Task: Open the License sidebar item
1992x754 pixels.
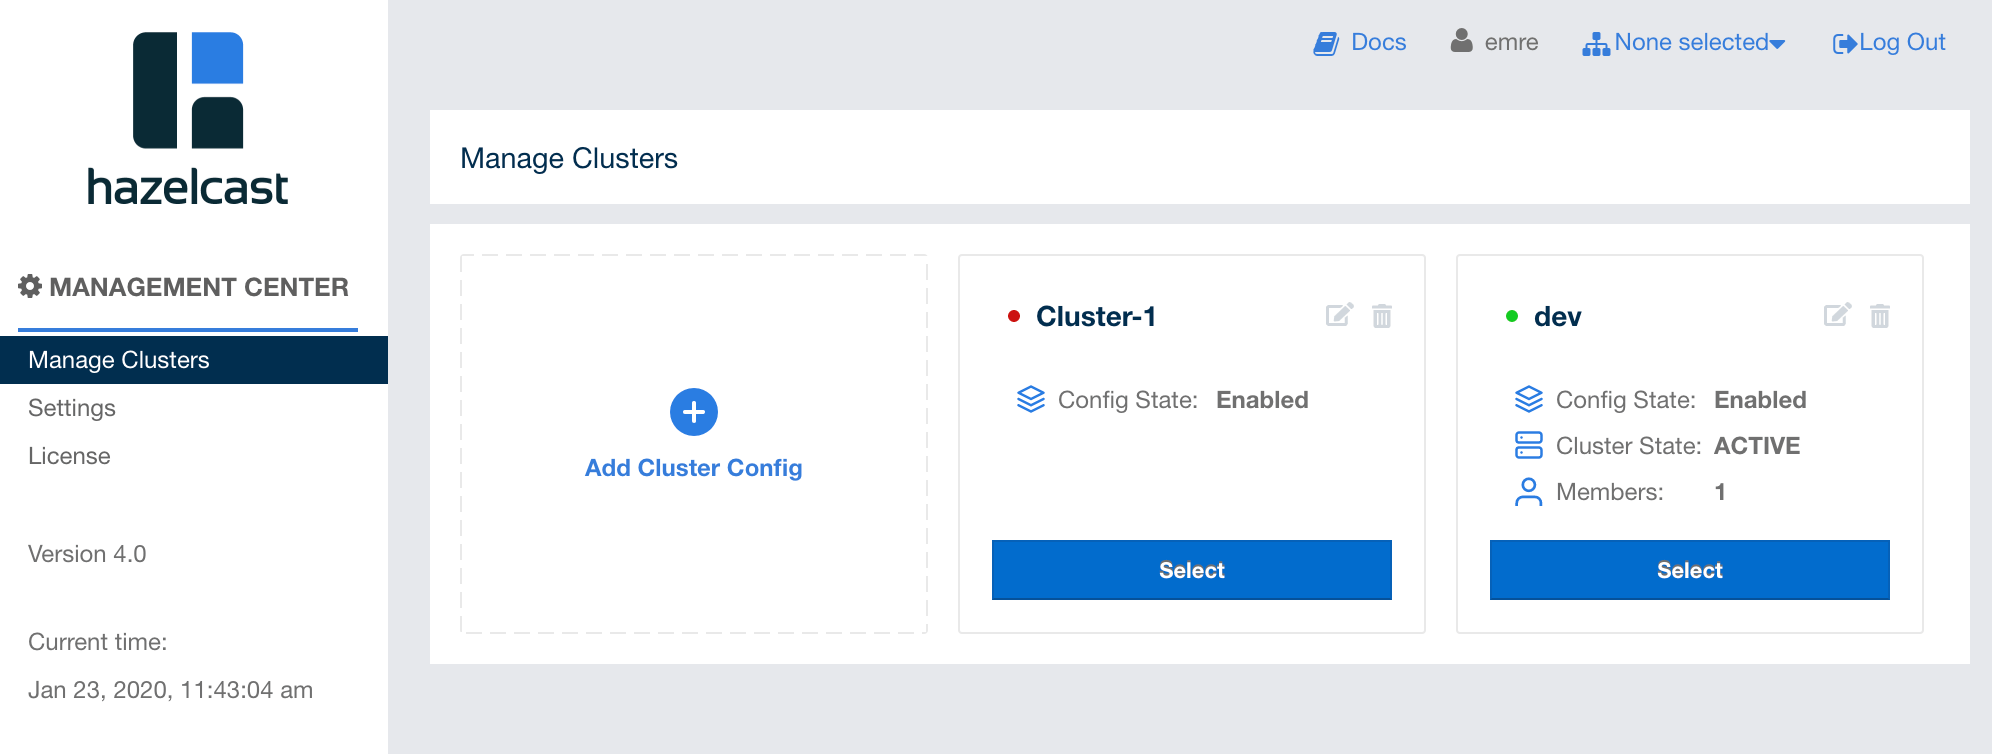Action: (69, 456)
